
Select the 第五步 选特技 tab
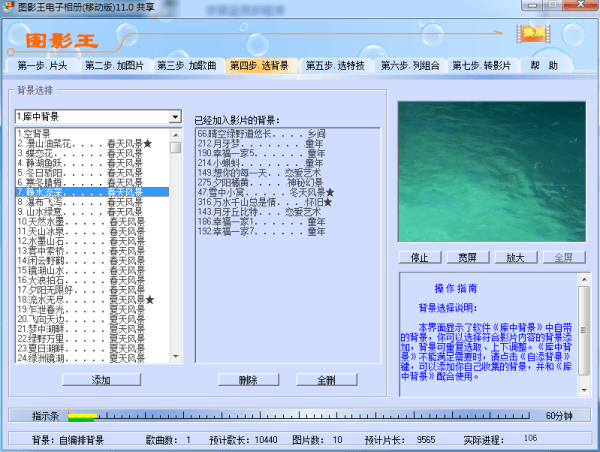coord(334,66)
